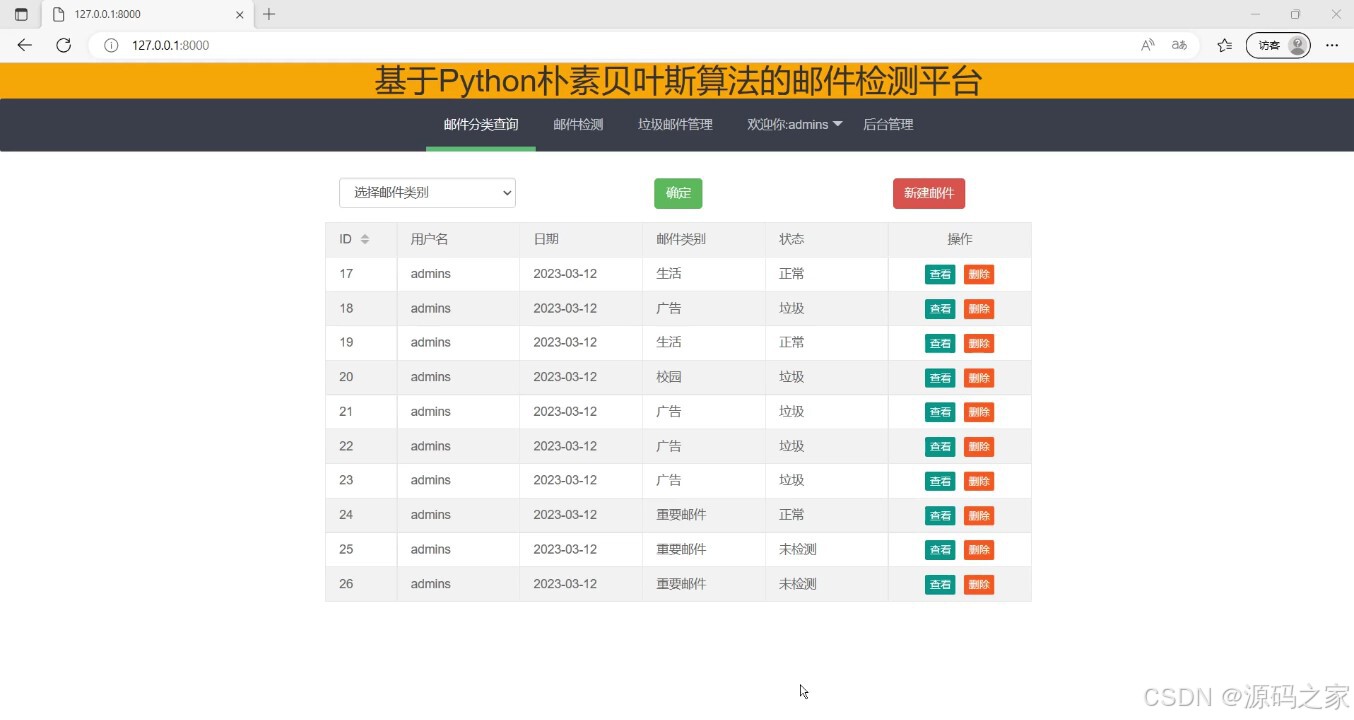
Task: View the email with ID 23
Action: click(x=940, y=481)
